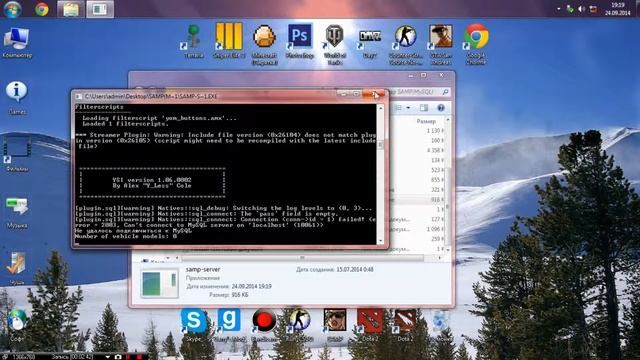Launch Bandicam red record icon
This screenshot has width=640, height=360.
(x=264, y=324)
